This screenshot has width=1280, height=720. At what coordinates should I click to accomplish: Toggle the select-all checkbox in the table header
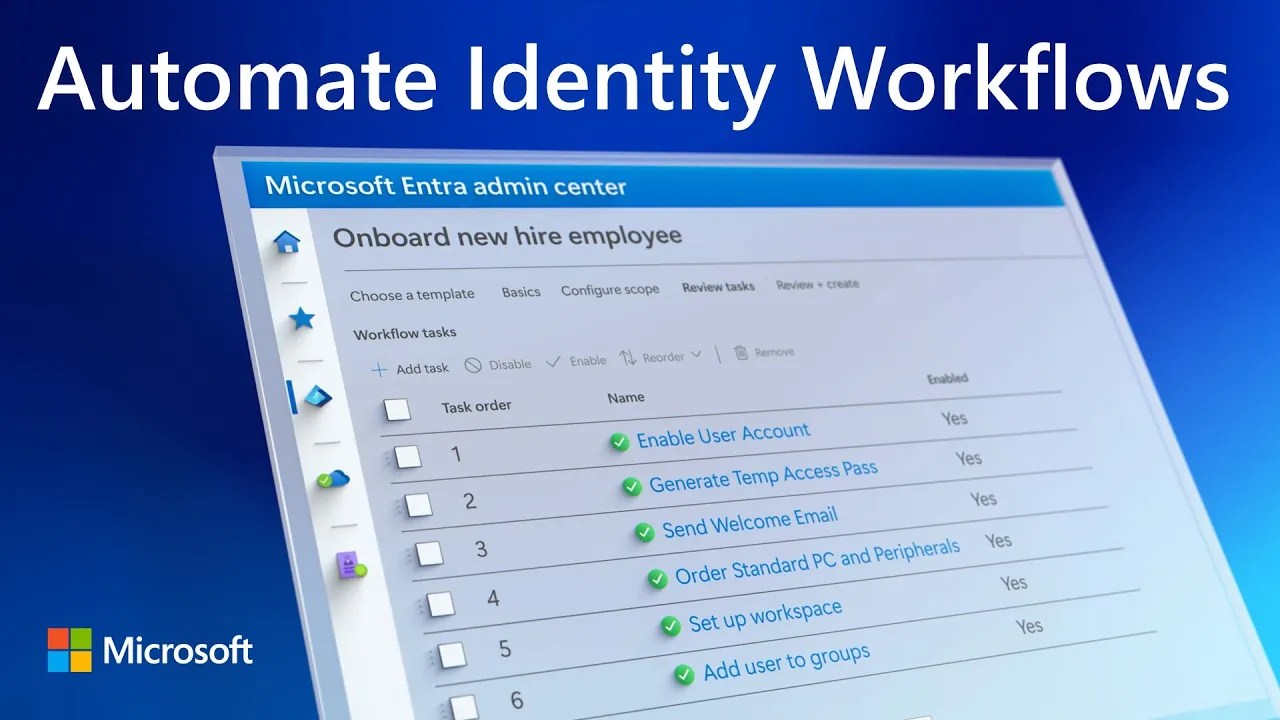tap(397, 410)
